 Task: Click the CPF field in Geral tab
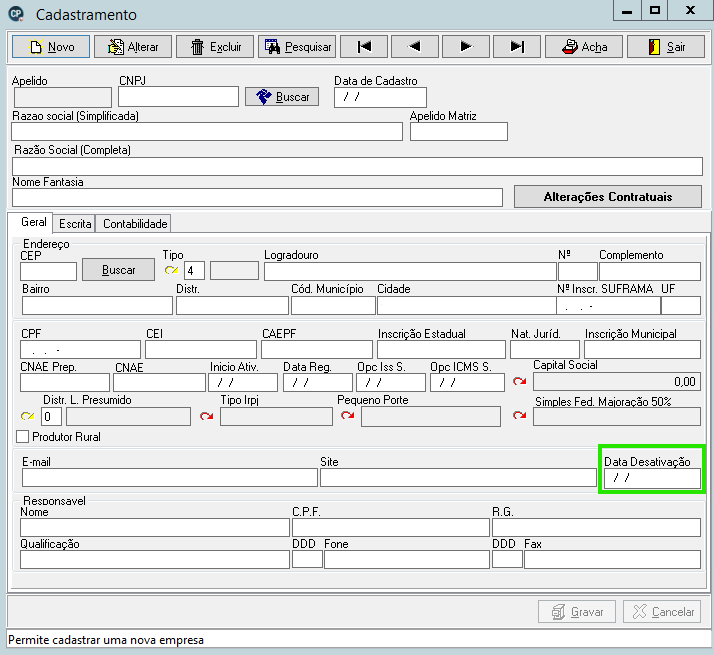click(x=80, y=350)
